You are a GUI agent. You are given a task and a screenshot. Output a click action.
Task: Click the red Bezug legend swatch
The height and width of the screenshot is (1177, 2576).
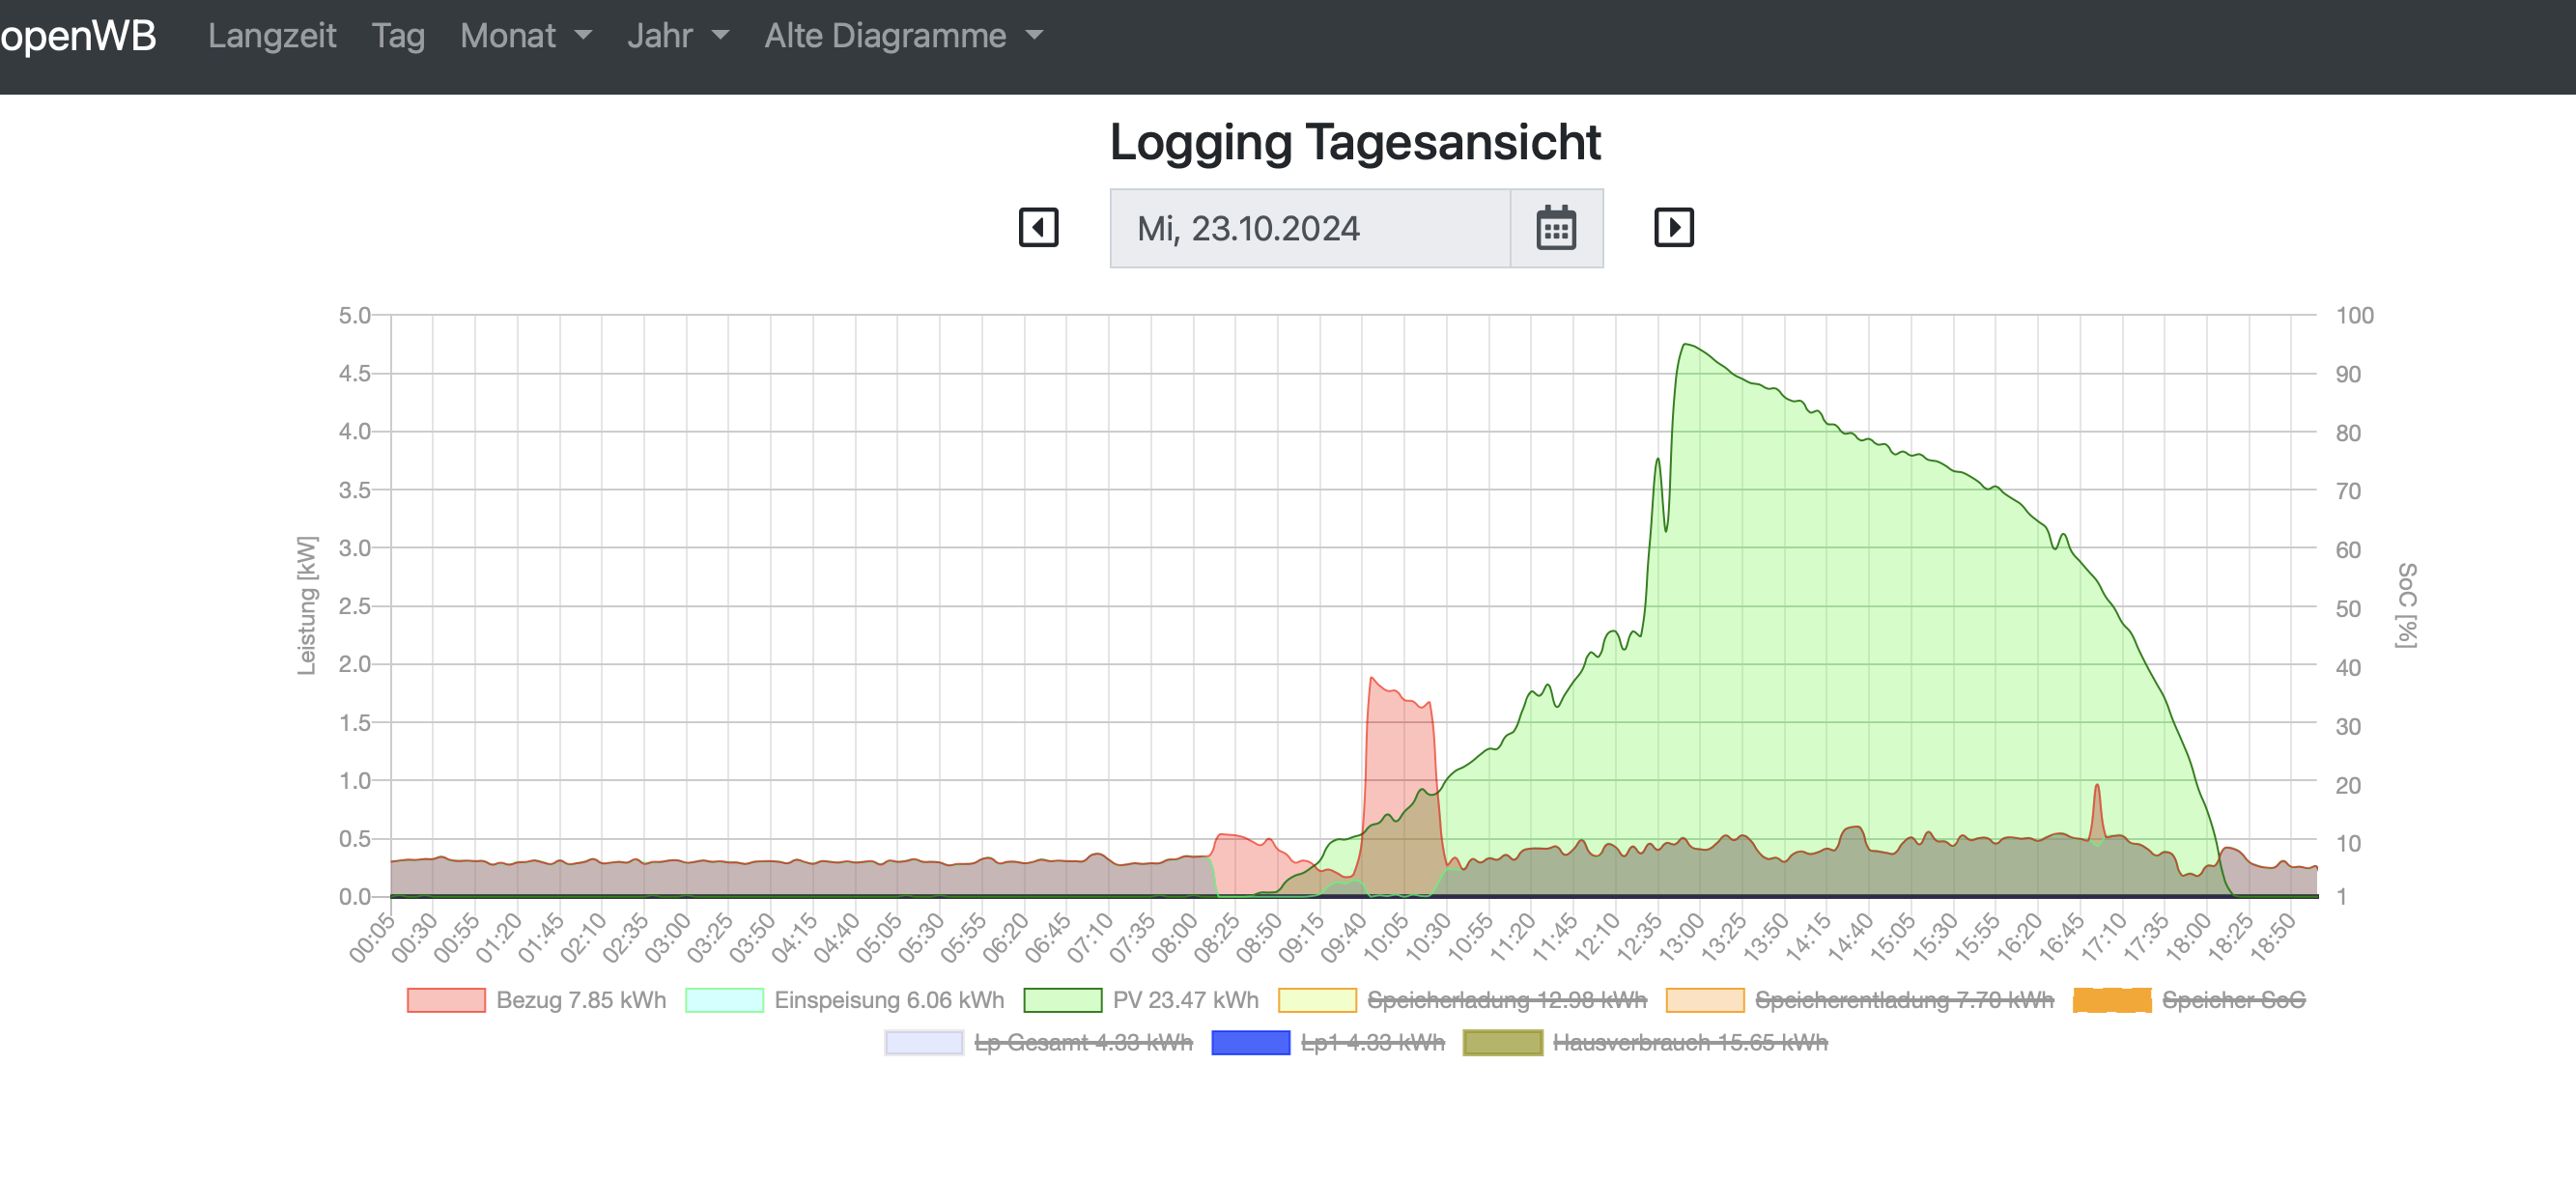coord(446,1000)
